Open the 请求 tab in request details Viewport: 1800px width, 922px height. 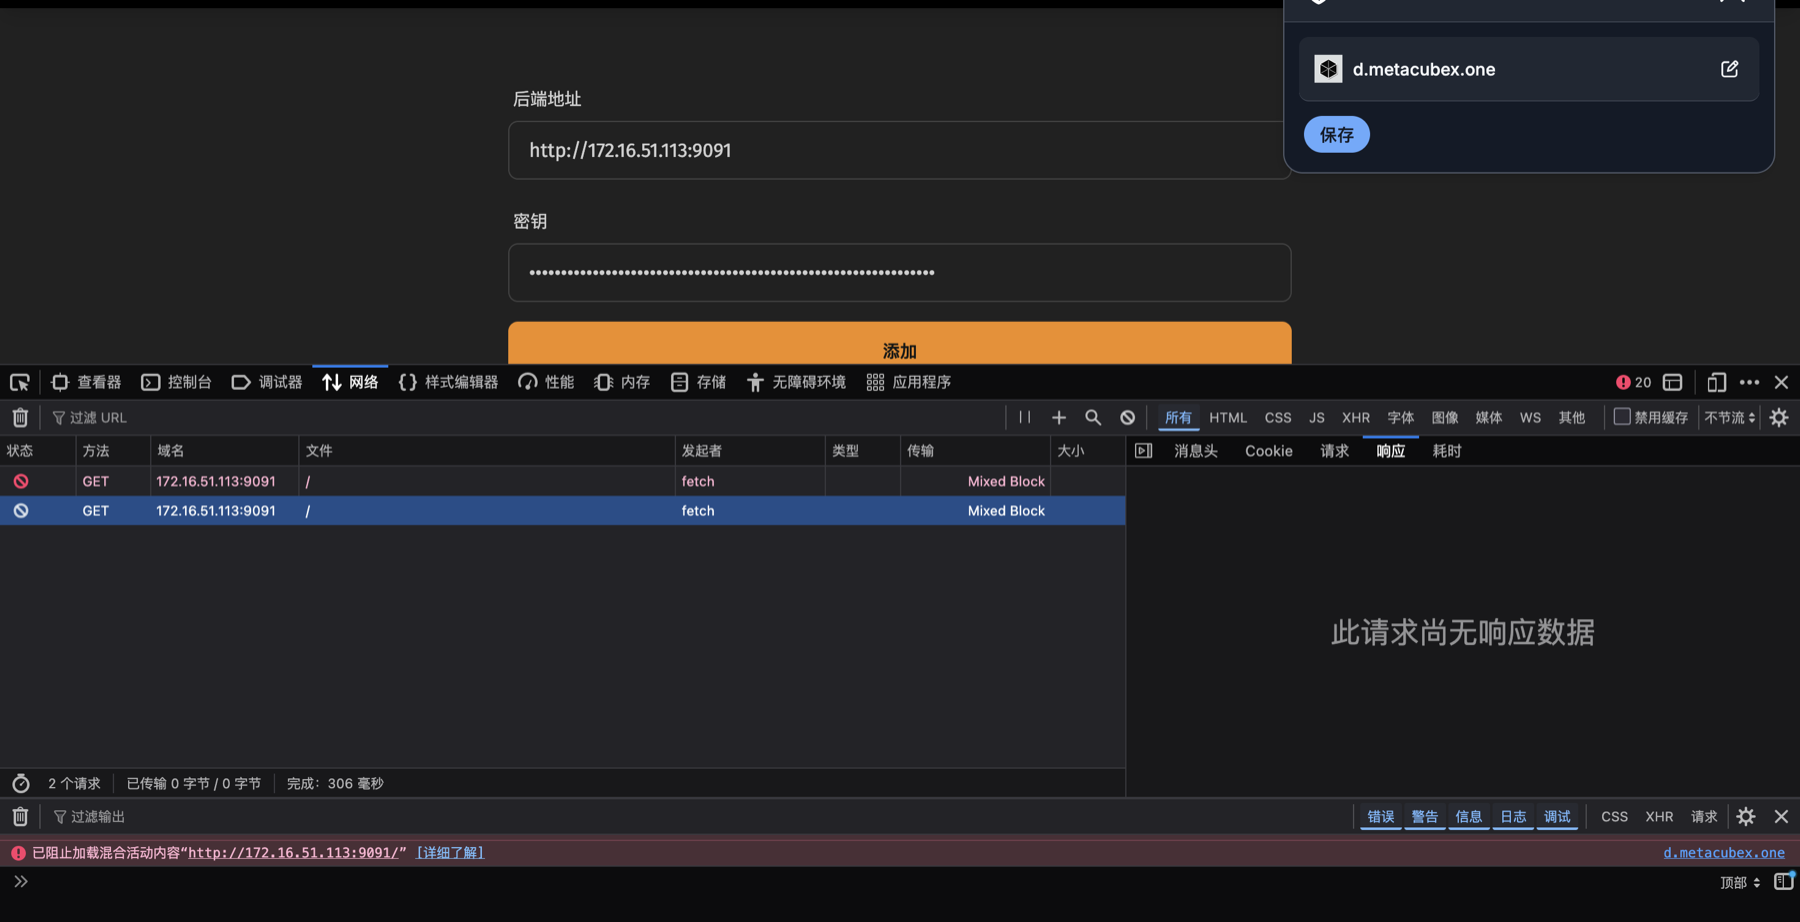pyautogui.click(x=1335, y=451)
